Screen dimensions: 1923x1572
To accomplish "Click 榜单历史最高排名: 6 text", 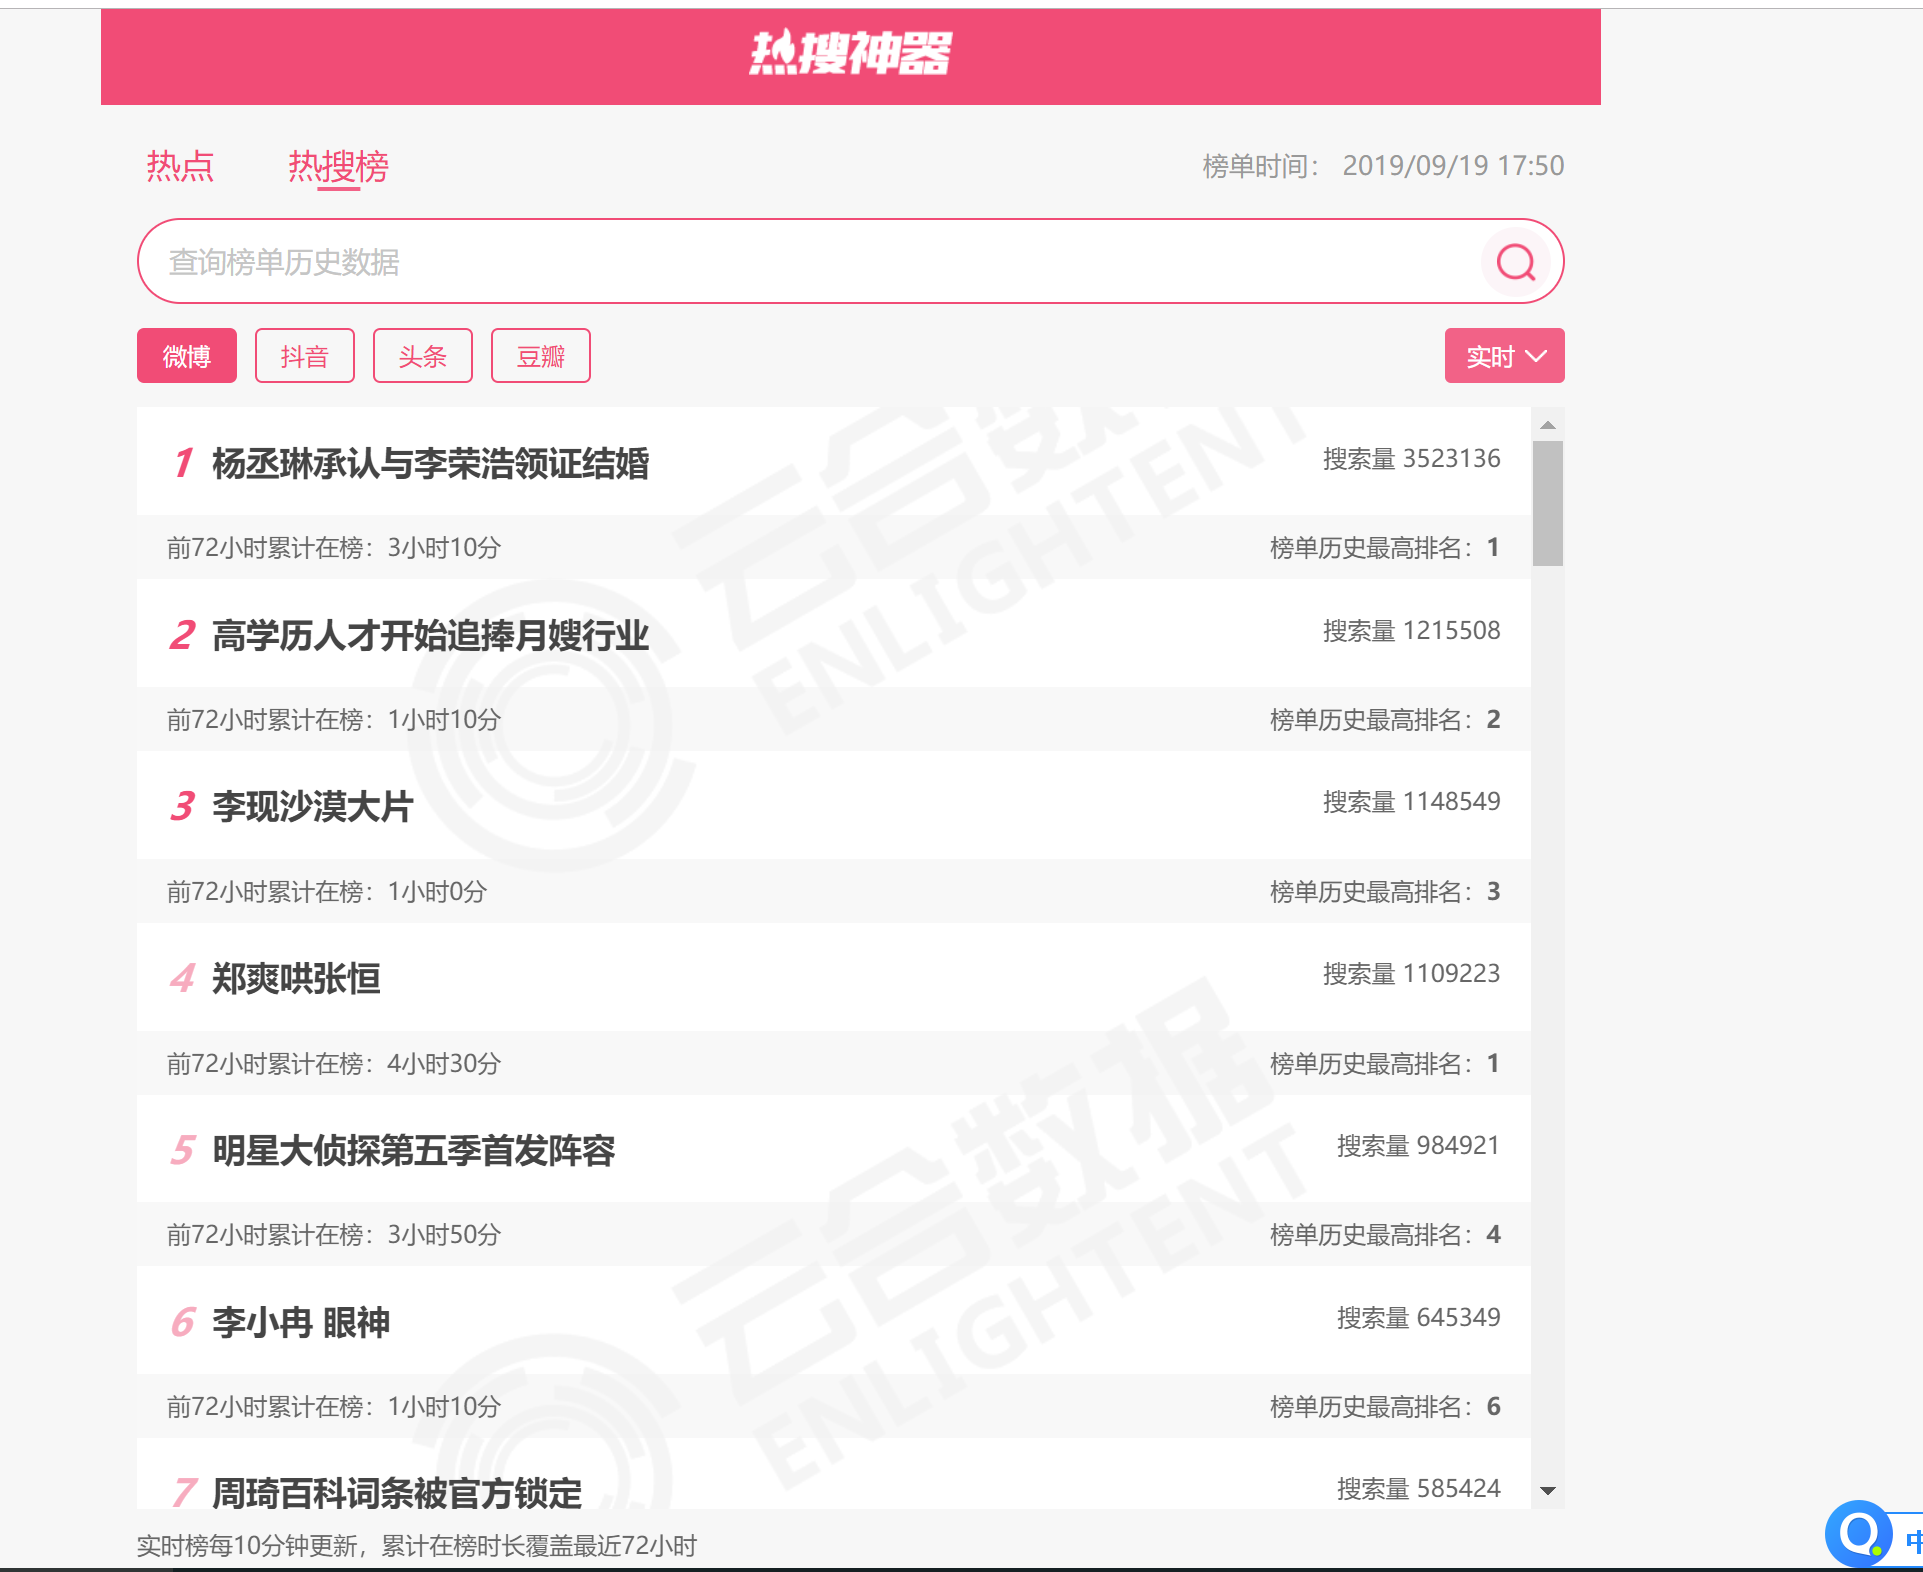I will (x=1385, y=1407).
